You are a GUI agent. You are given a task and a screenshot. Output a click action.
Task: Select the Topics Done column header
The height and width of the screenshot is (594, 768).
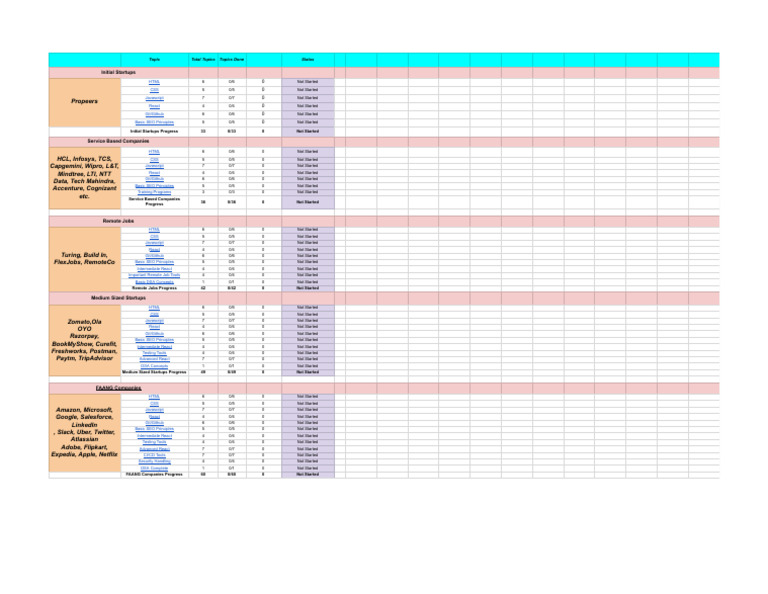click(x=232, y=60)
